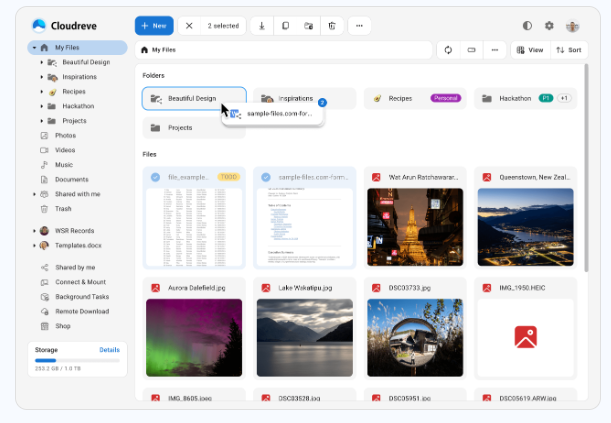
Task: Click the download icon in the toolbar
Action: coord(262,26)
